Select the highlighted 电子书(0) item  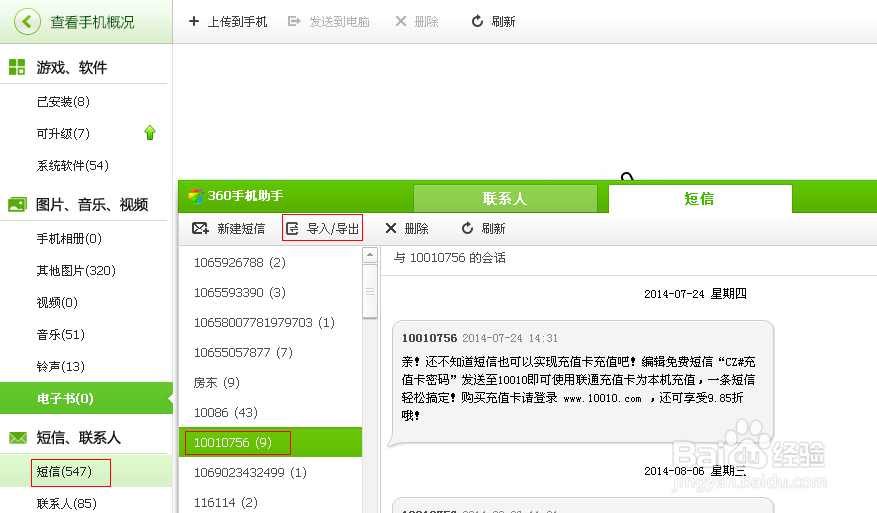tap(86, 398)
